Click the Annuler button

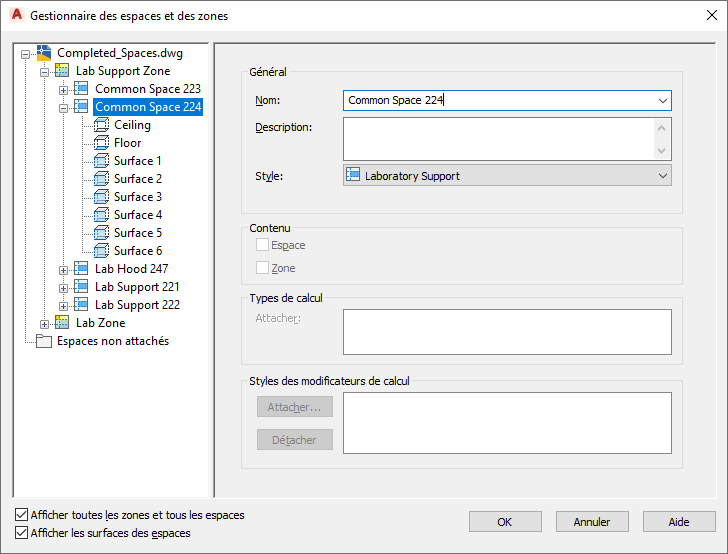(x=592, y=521)
